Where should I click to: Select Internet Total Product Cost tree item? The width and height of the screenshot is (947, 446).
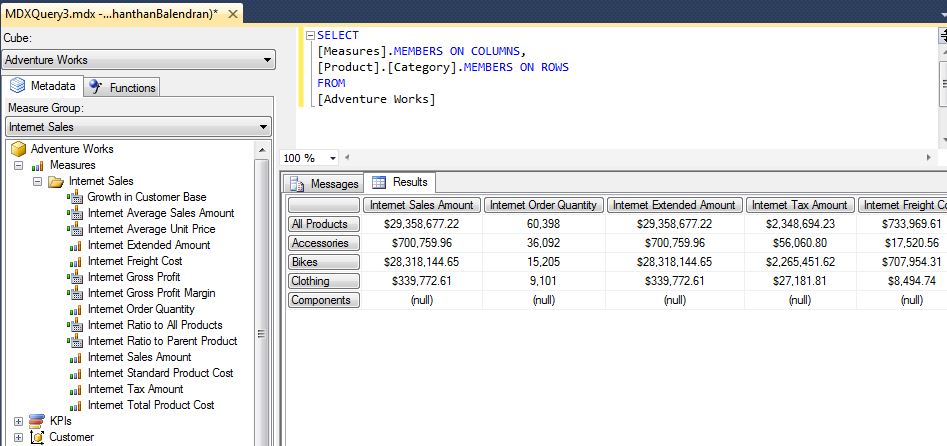click(150, 405)
